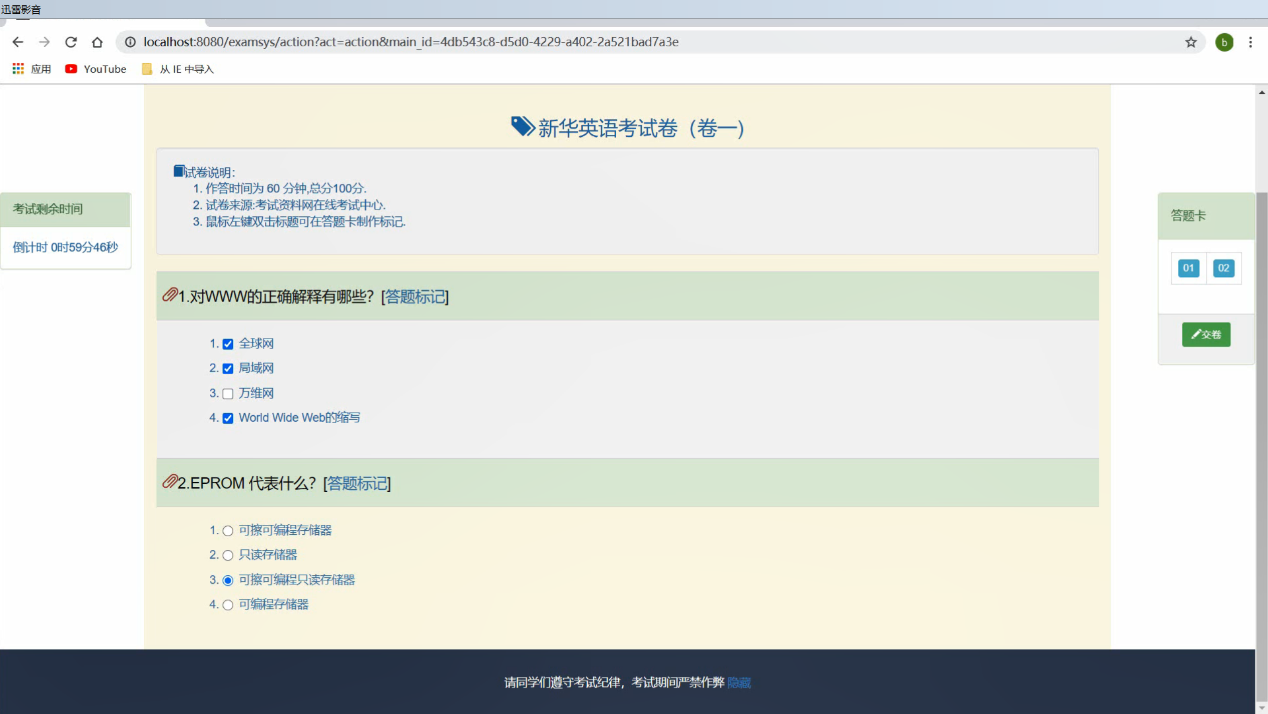Bookmark this page with the star icon
Screen dimensions: 1268x714
1191,42
